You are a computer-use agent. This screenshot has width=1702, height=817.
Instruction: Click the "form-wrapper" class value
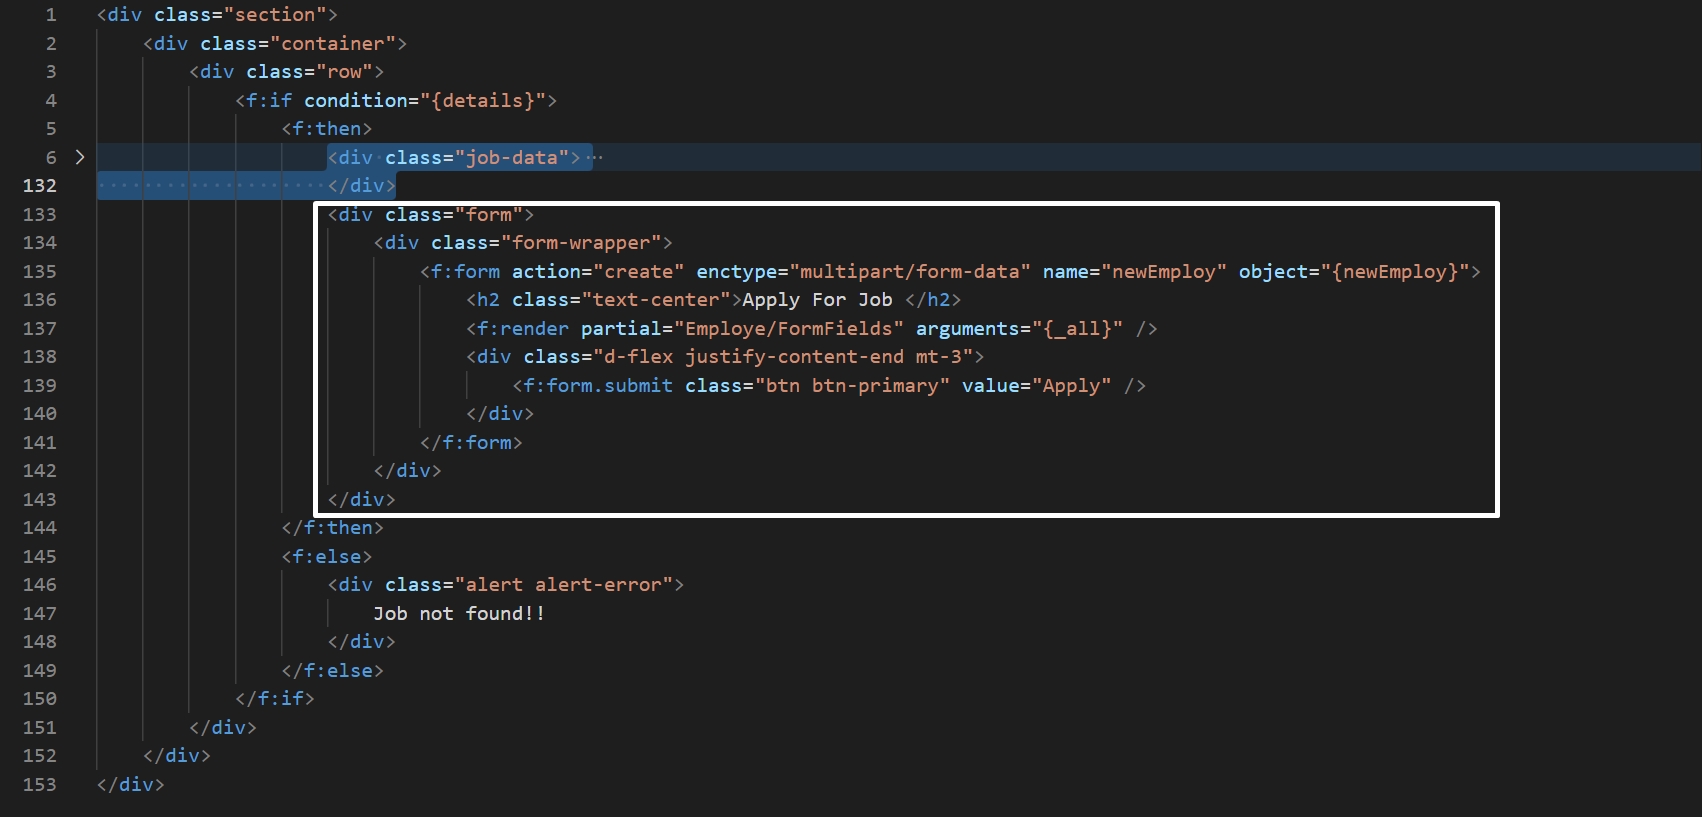(x=581, y=243)
